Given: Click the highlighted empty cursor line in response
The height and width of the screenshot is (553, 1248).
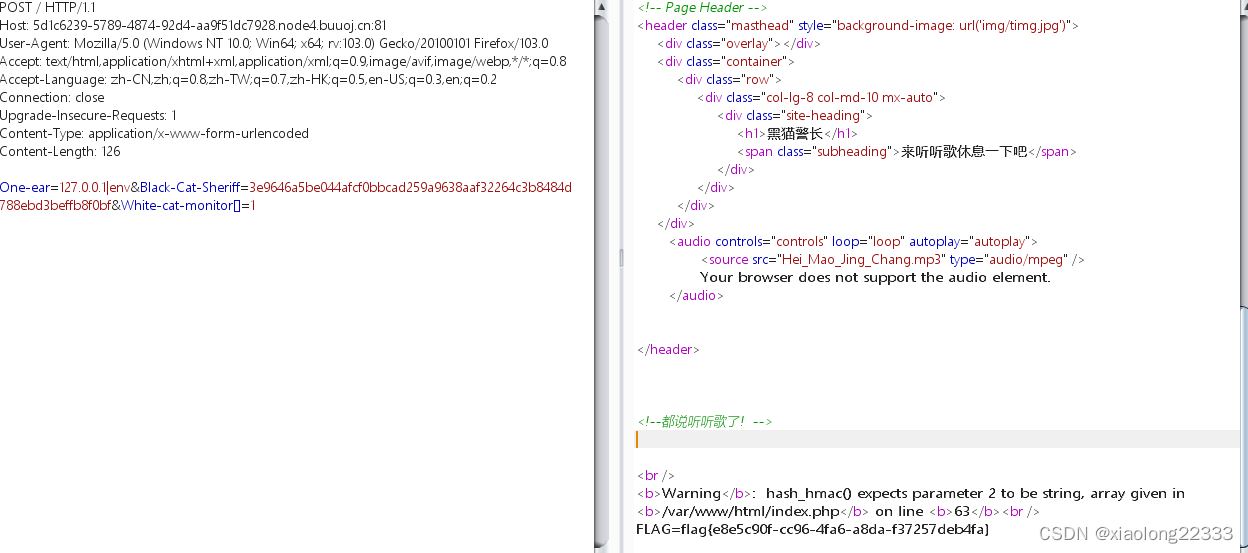Looking at the screenshot, I should point(937,439).
